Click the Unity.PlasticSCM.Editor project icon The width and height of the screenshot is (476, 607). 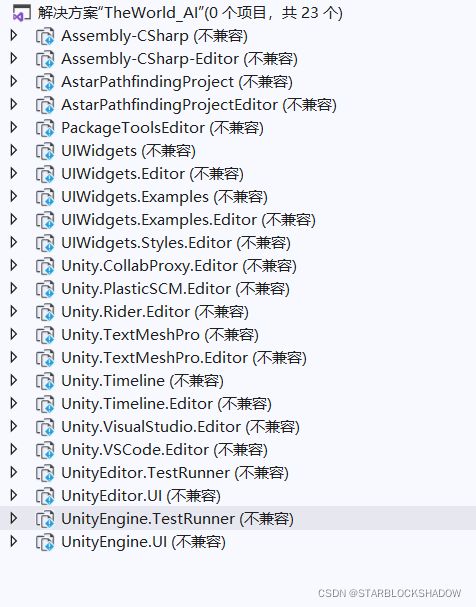tap(45, 289)
